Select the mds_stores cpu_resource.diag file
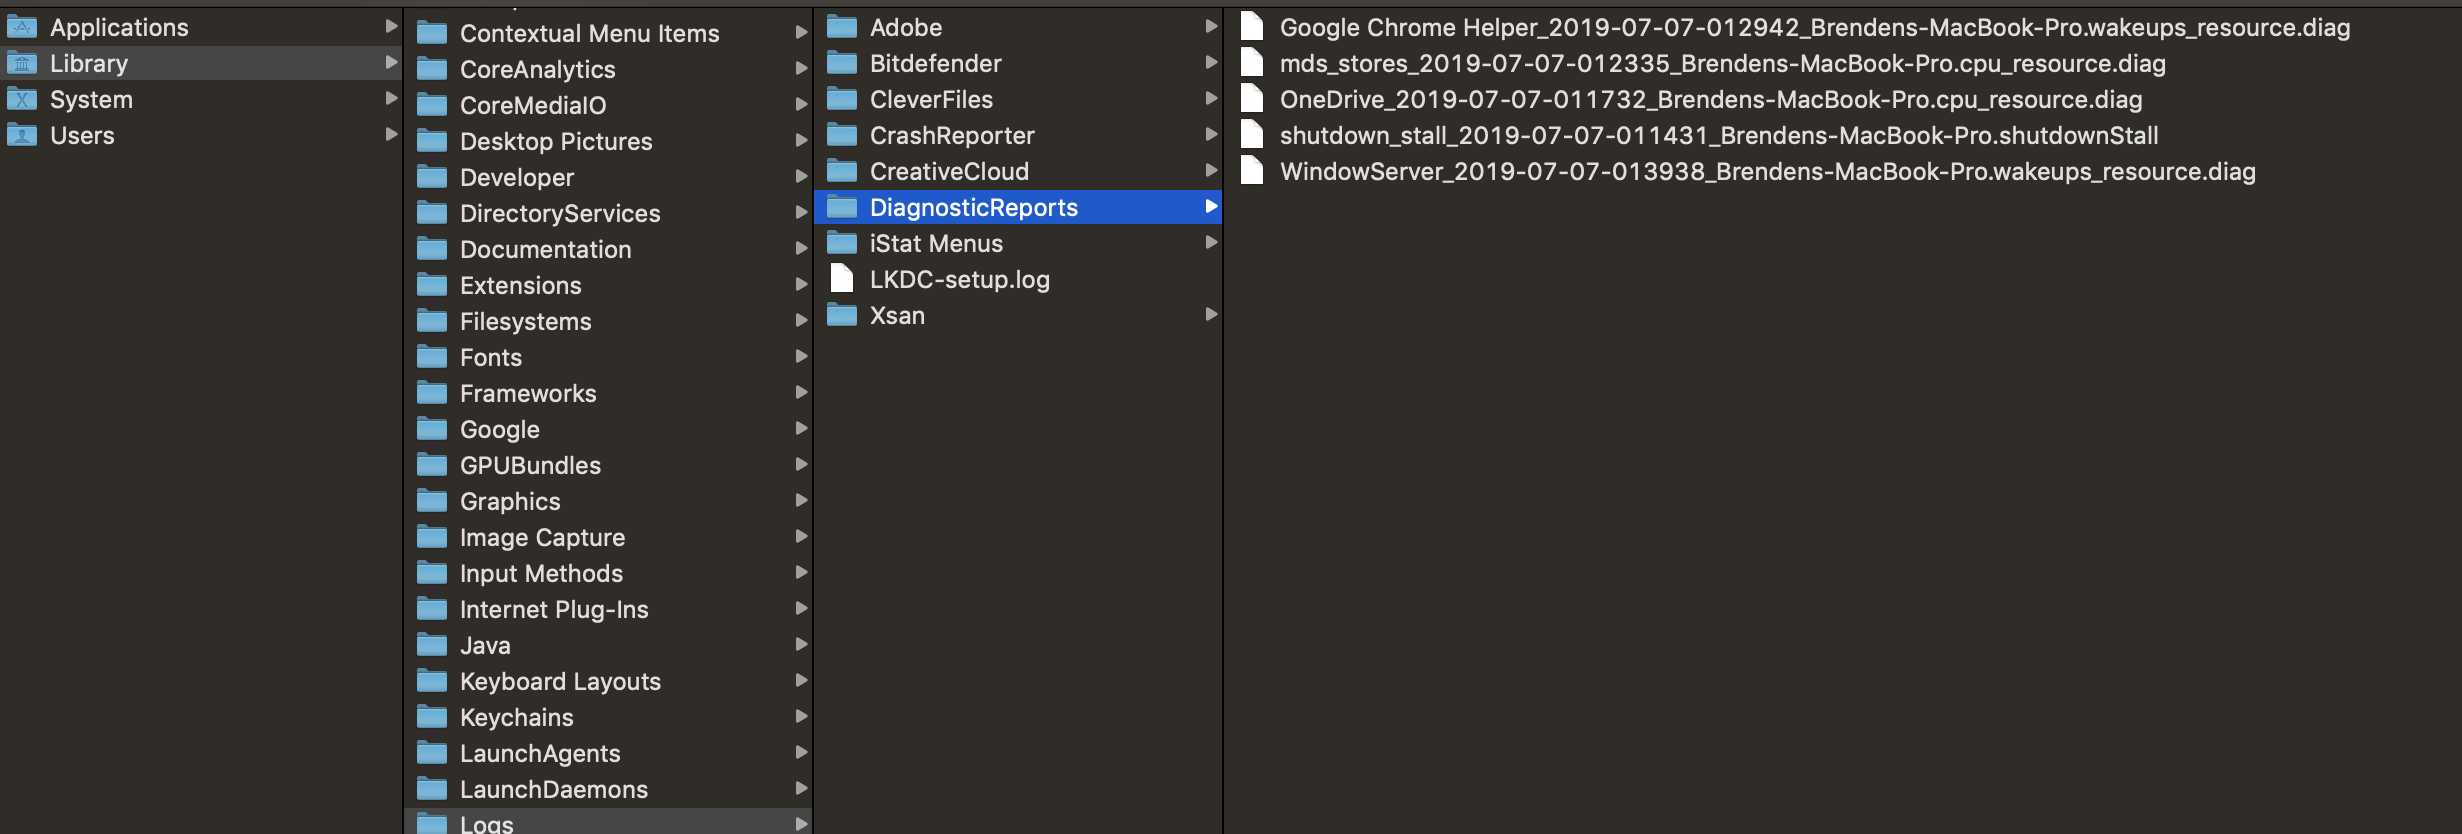2462x834 pixels. click(1722, 63)
